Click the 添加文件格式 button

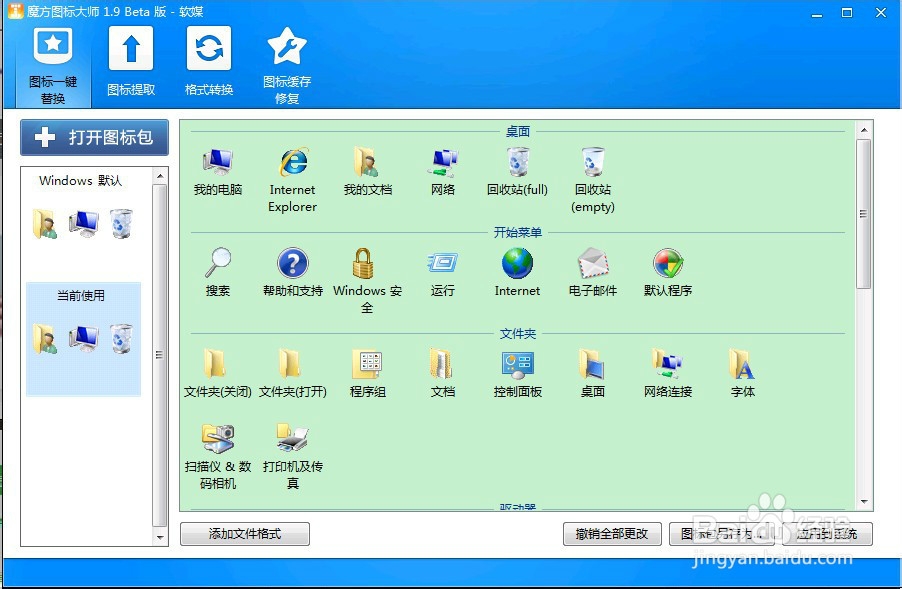(x=244, y=533)
